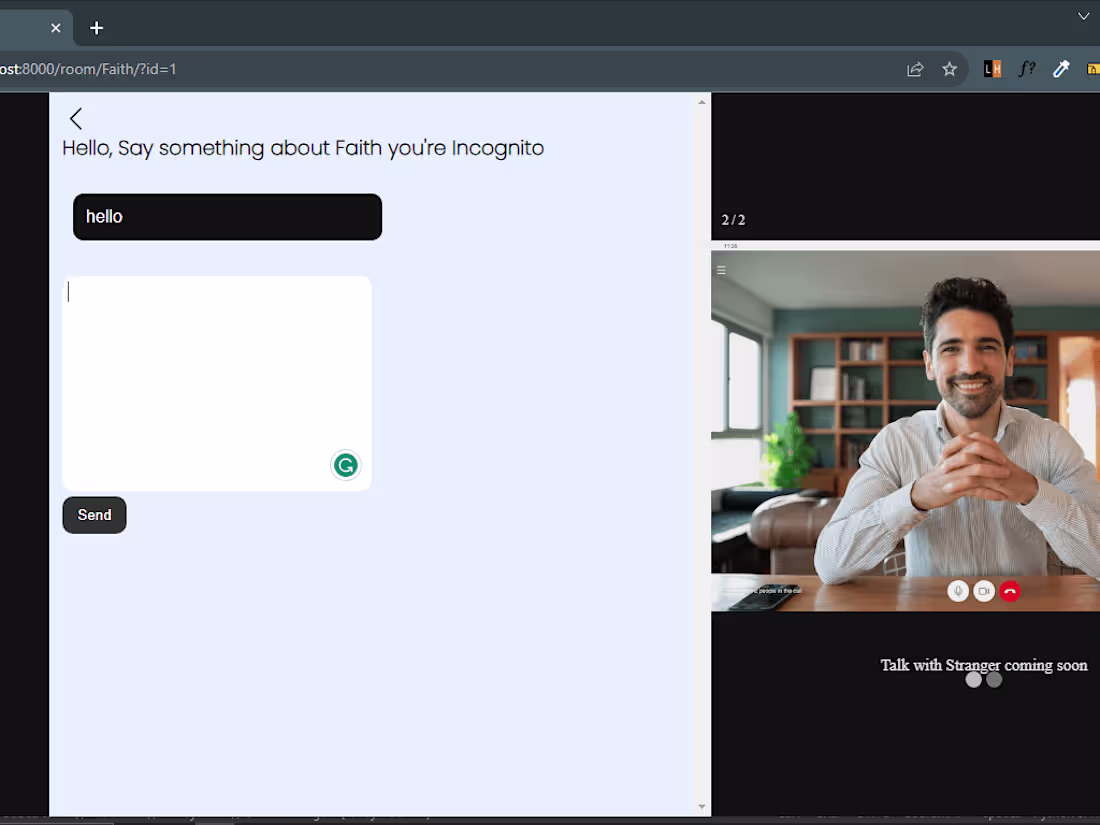Click the share page icon in address bar
Screen dimensions: 1100x825
[915, 69]
